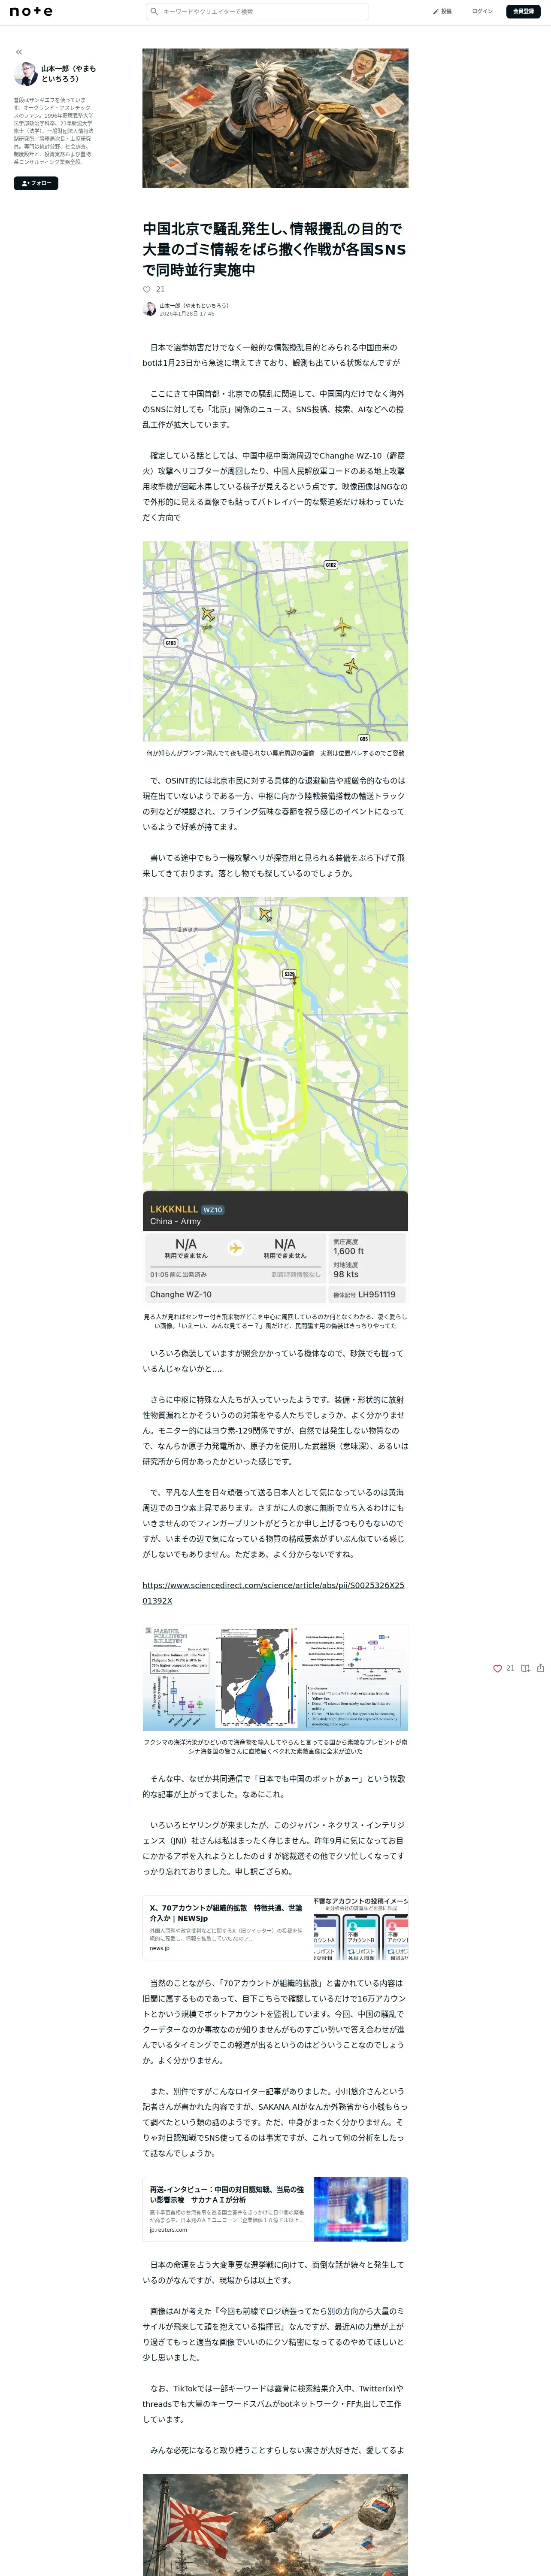Like the article using heart icon under the title
This screenshot has width=551, height=2576.
click(x=147, y=289)
